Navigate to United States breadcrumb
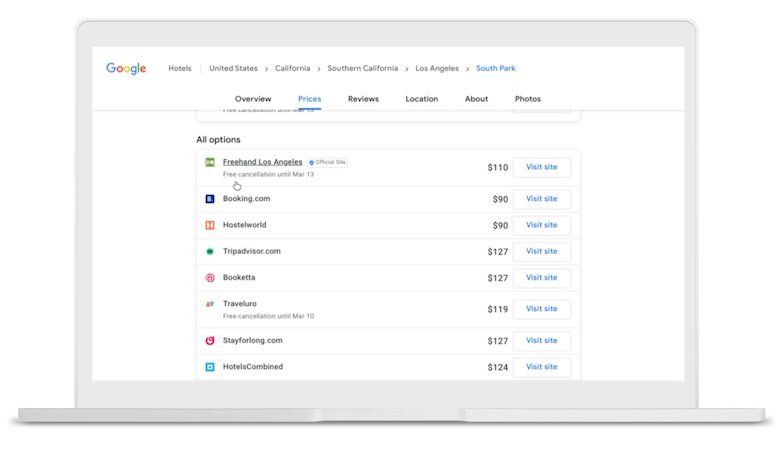This screenshot has height=450, width=780. (233, 68)
